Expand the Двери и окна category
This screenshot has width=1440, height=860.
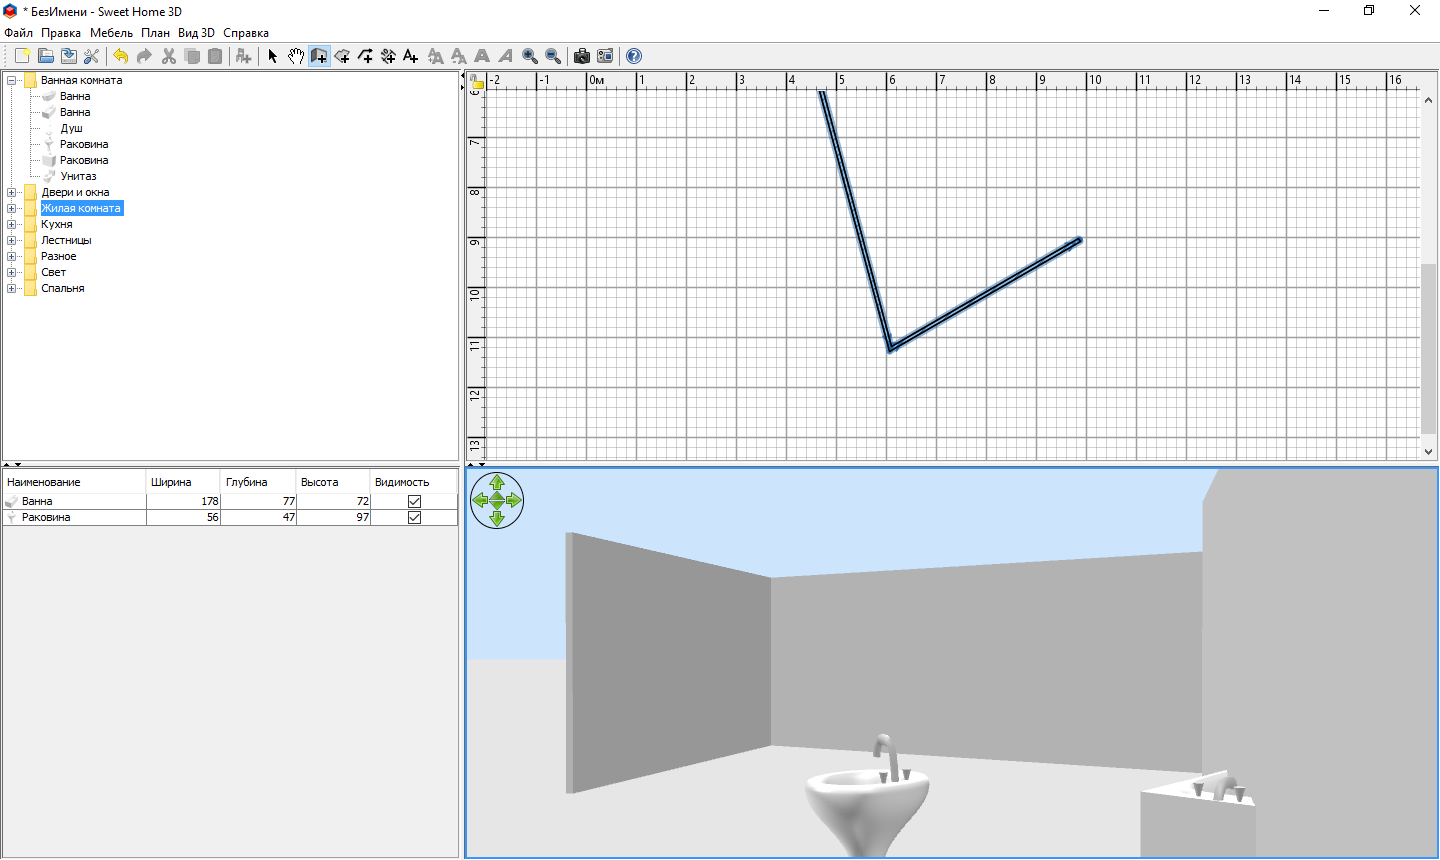click(12, 192)
